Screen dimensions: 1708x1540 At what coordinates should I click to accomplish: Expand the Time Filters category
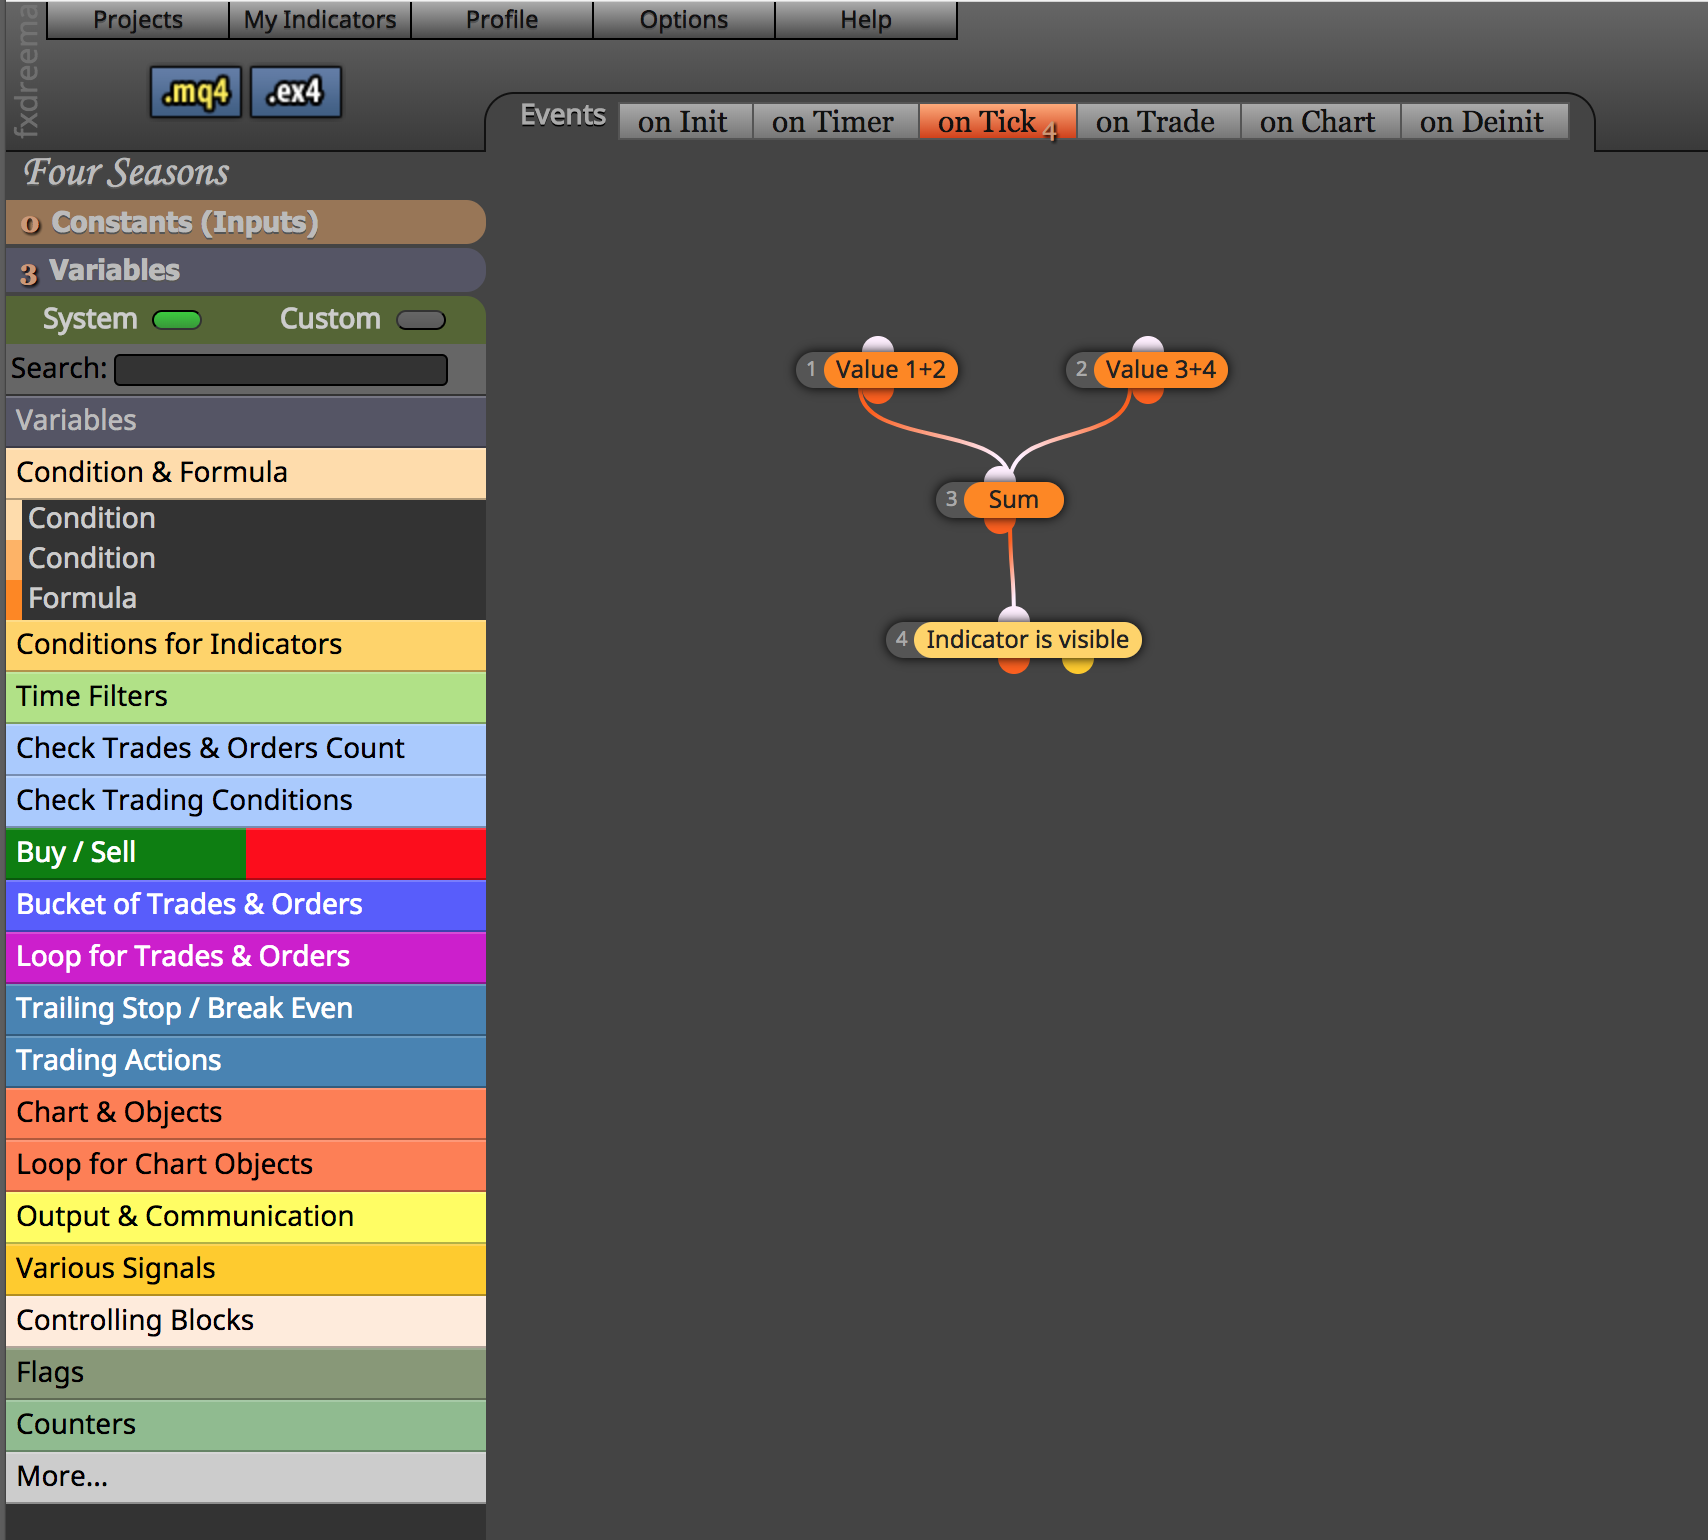click(x=246, y=697)
